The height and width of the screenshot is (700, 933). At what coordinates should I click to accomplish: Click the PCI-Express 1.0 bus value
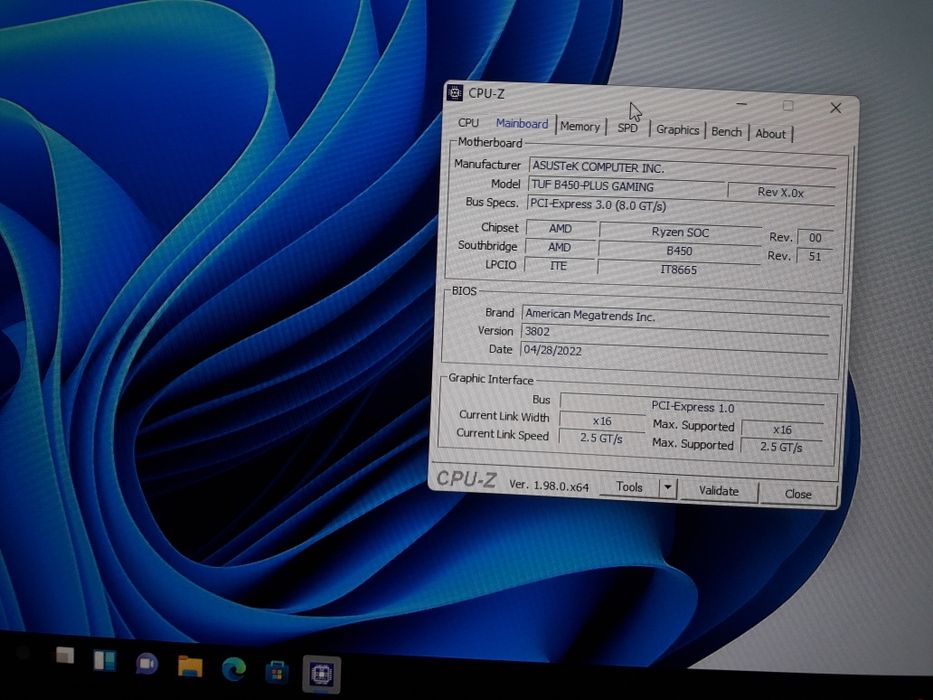[693, 407]
